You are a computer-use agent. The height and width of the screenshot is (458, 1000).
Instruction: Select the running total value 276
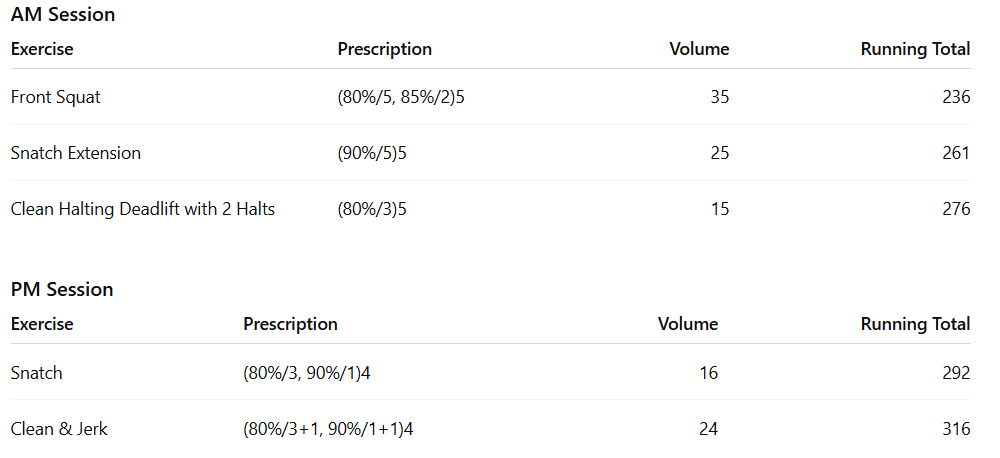click(x=956, y=209)
